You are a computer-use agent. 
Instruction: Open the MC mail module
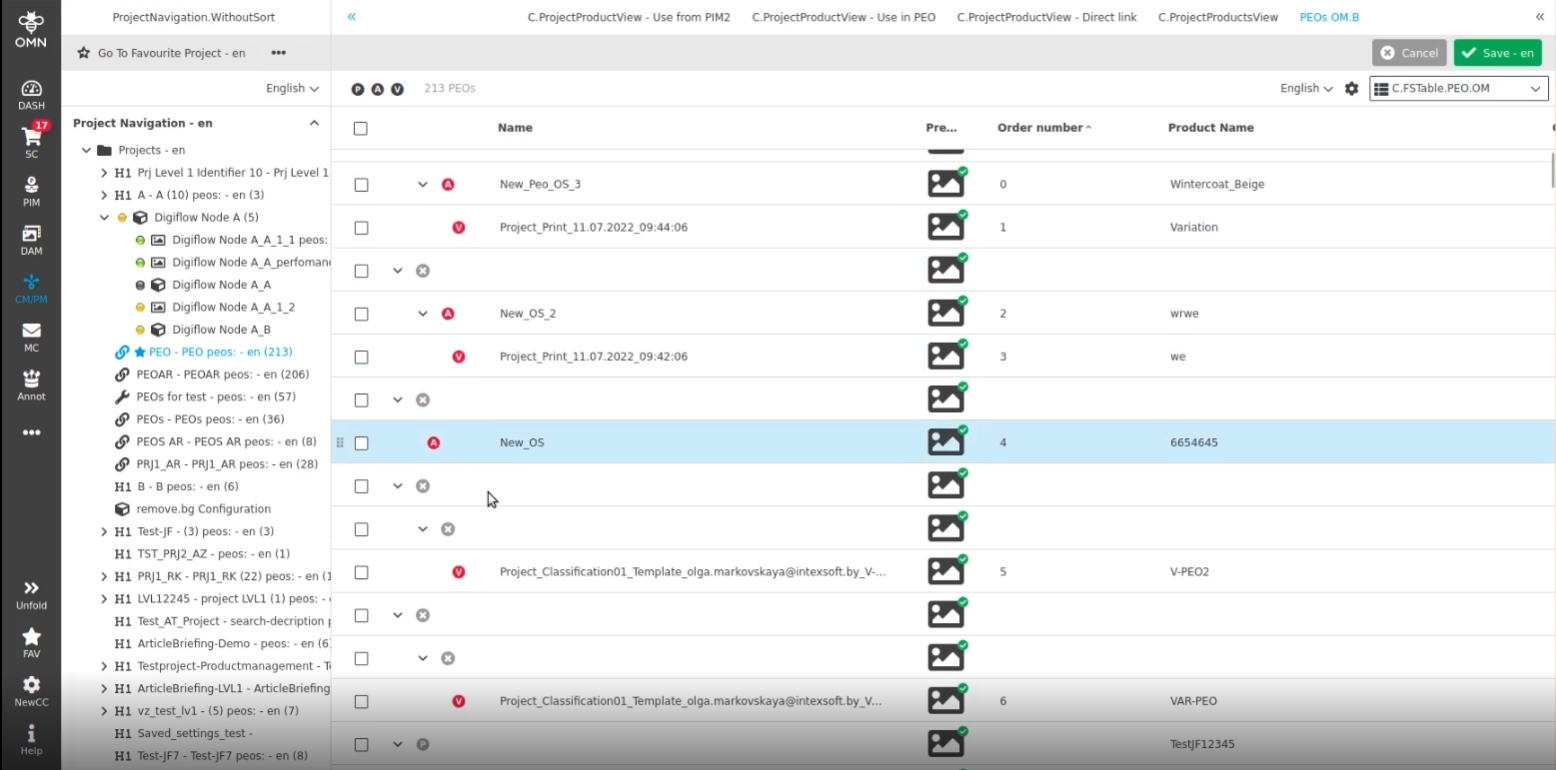(31, 337)
